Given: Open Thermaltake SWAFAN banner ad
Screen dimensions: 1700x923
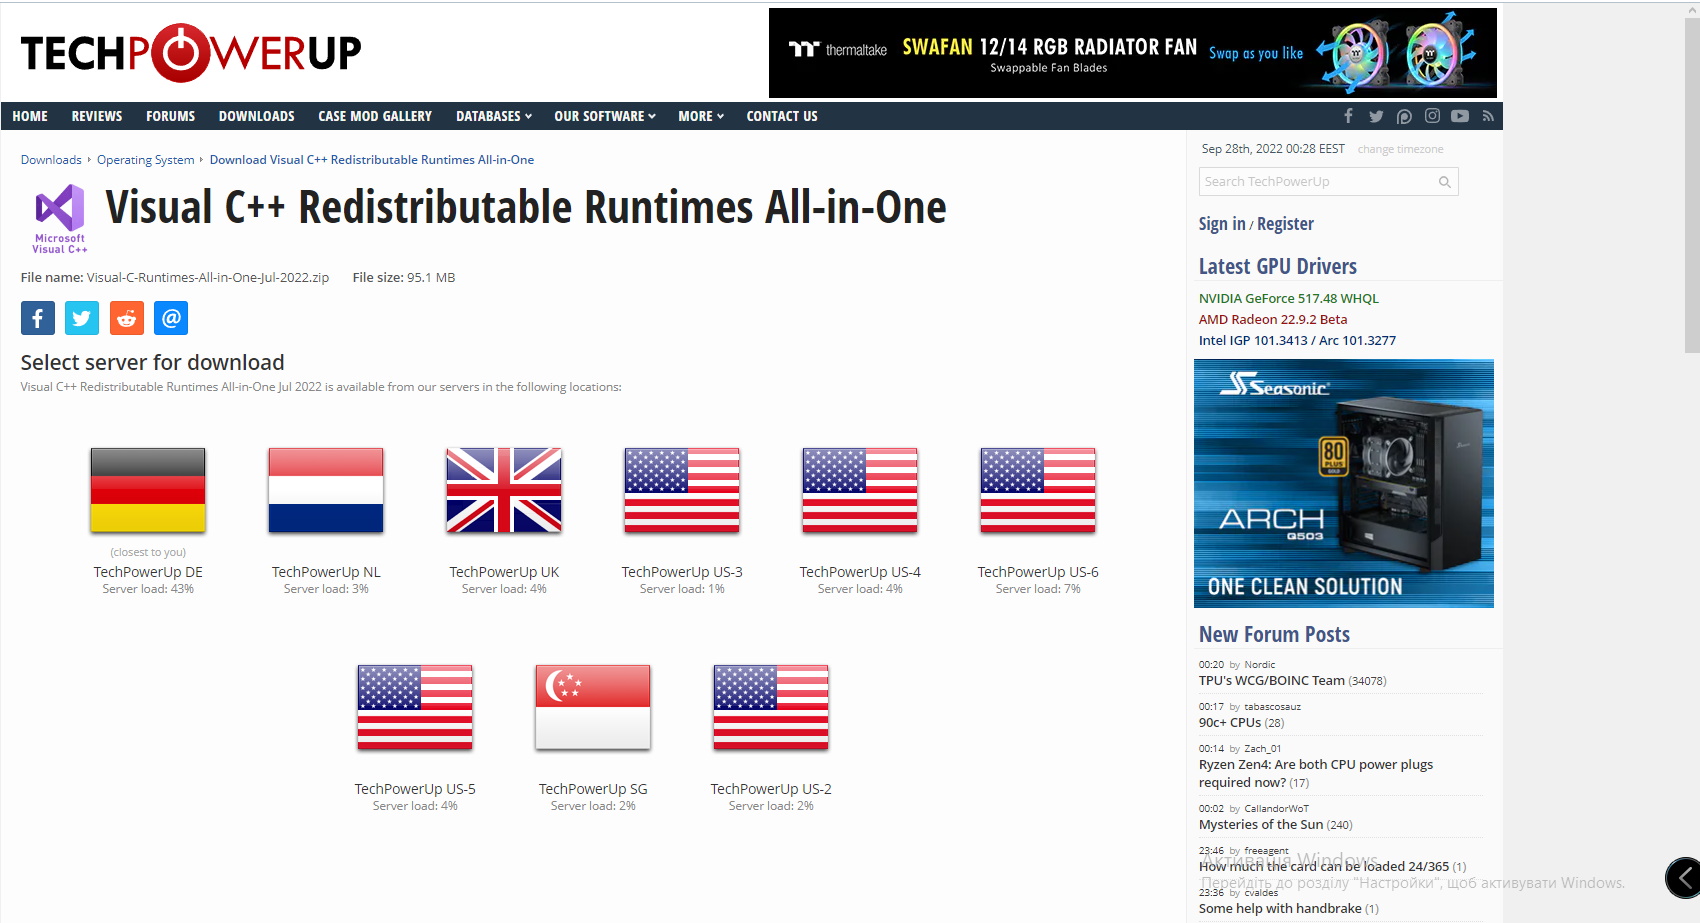Looking at the screenshot, I should point(1133,53).
